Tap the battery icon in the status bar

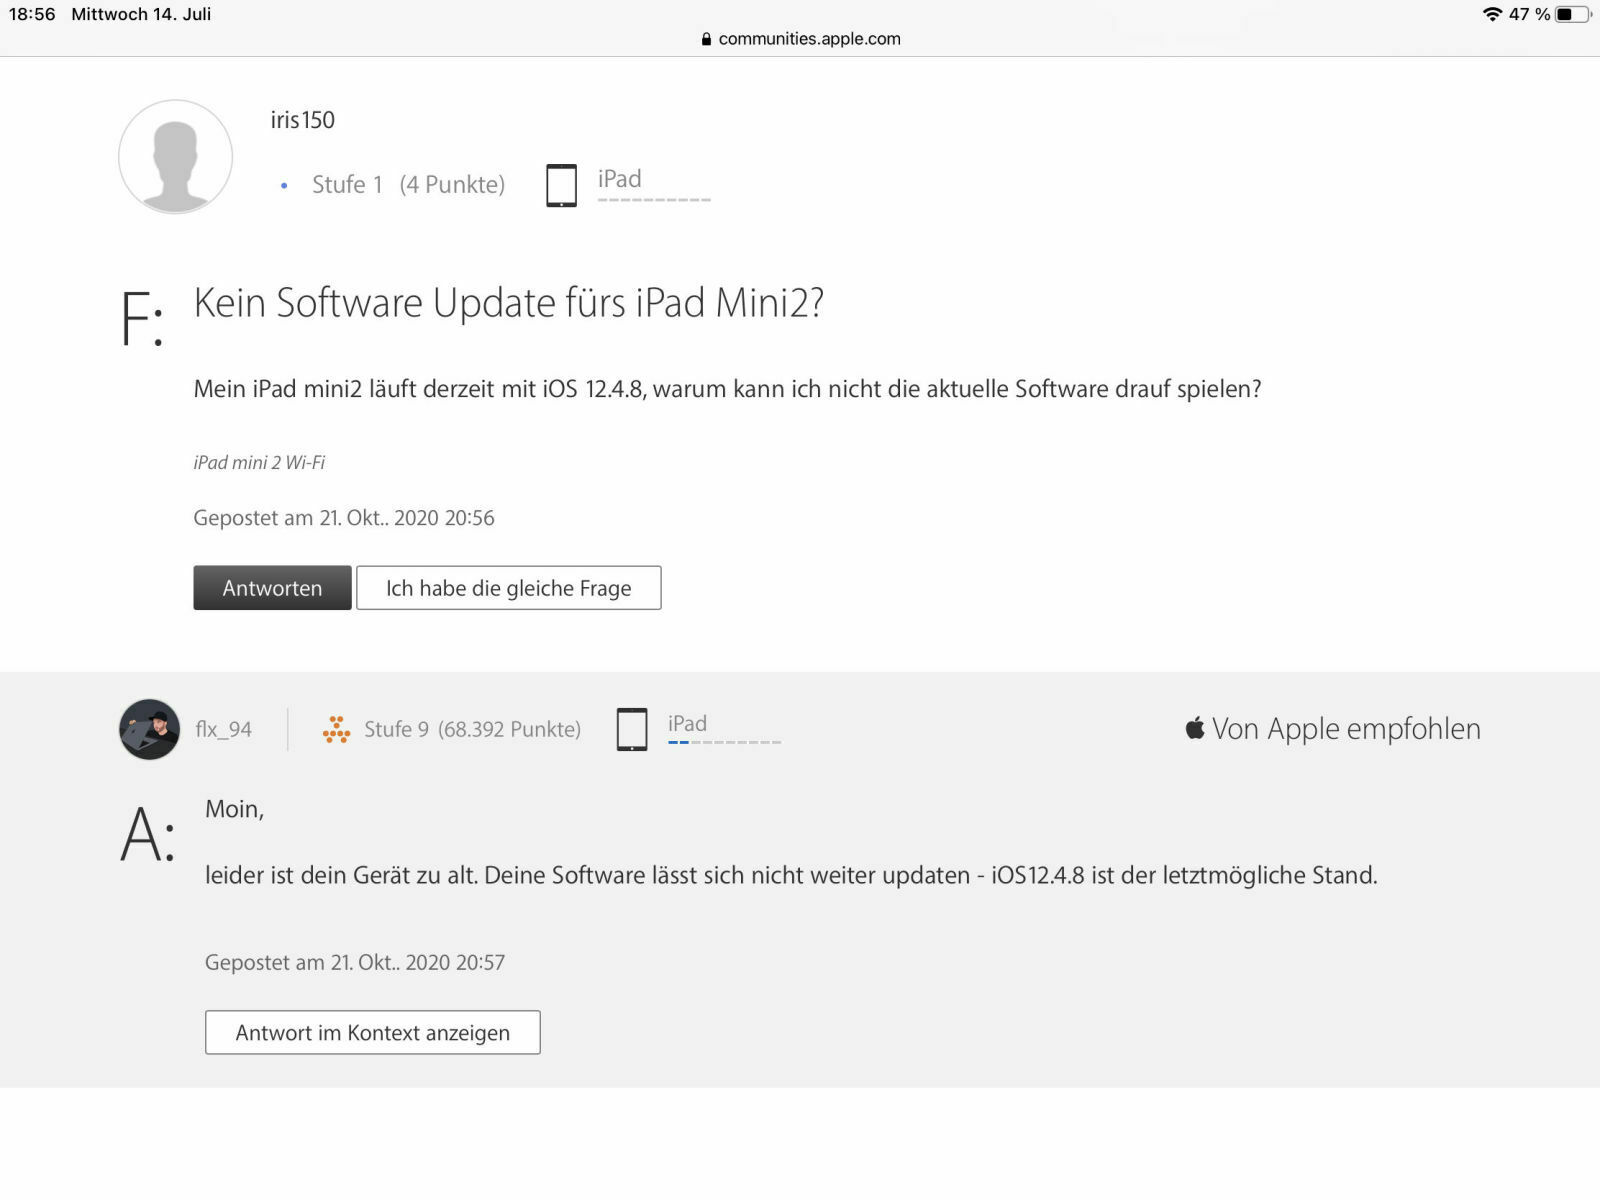click(1573, 14)
